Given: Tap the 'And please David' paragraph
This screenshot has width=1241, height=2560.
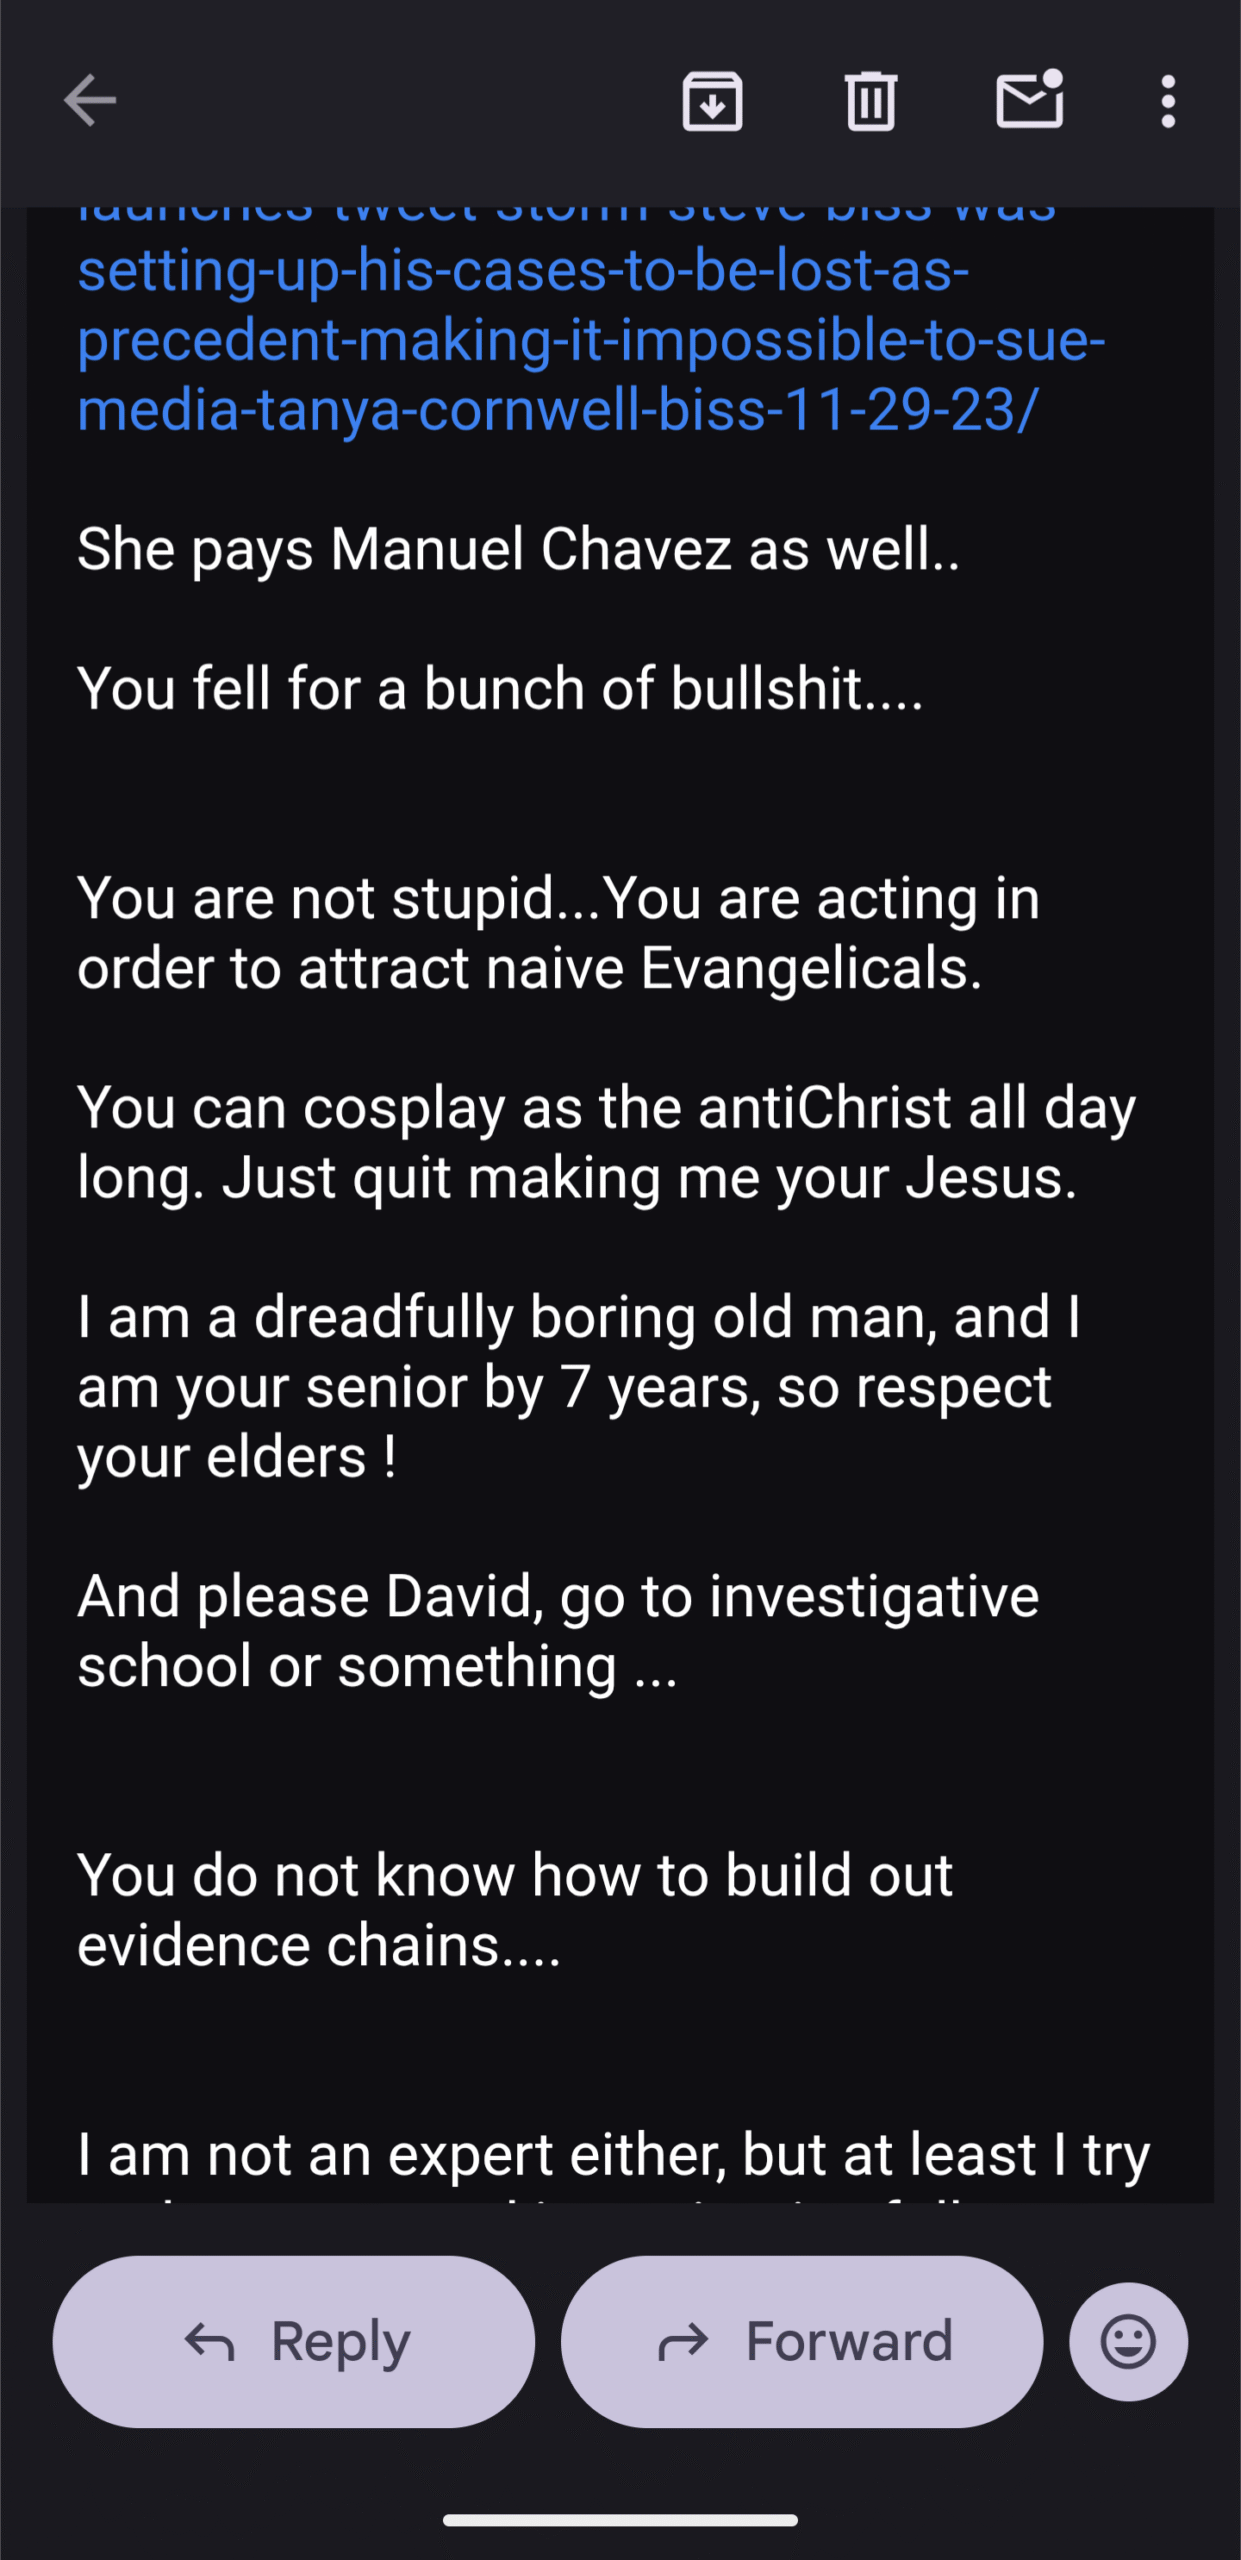Looking at the screenshot, I should coord(558,1631).
